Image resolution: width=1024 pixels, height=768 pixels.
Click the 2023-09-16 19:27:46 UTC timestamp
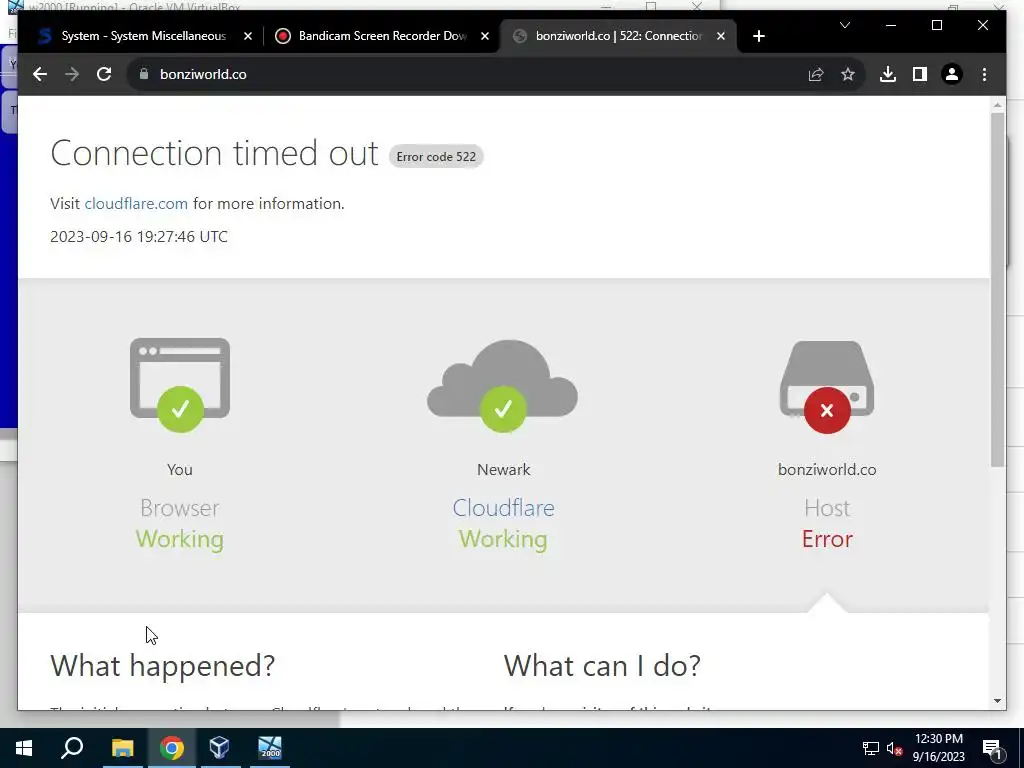coord(139,237)
